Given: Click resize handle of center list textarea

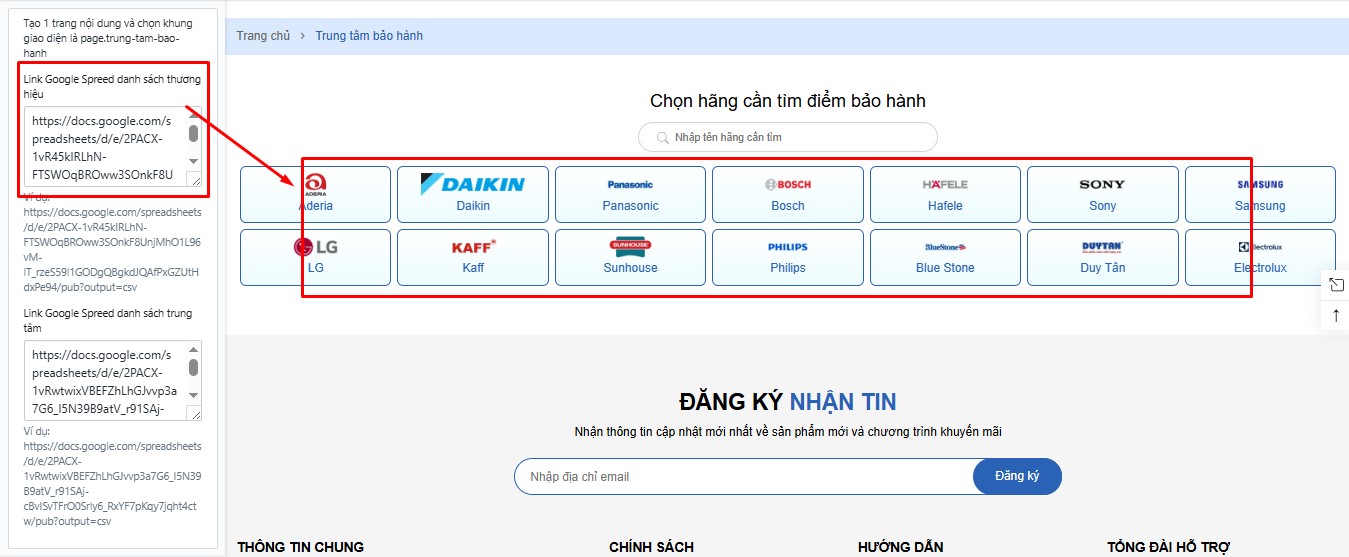Looking at the screenshot, I should [x=194, y=414].
